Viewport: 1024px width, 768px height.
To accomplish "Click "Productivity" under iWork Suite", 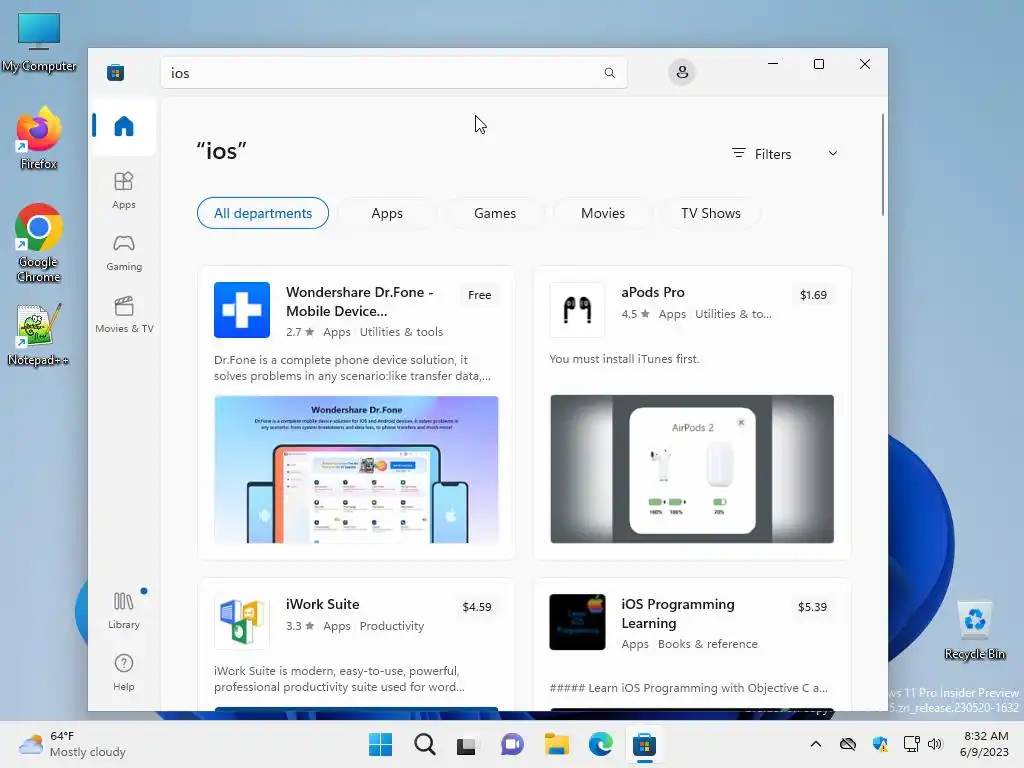I will click(392, 626).
